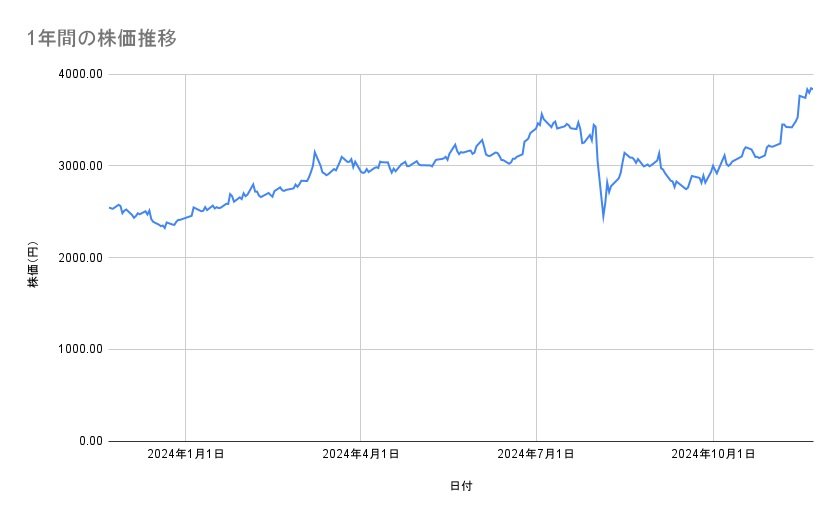Click the lowest dip of the August crash
Image resolution: width=839 pixels, height=519 pixels.
(x=603, y=219)
